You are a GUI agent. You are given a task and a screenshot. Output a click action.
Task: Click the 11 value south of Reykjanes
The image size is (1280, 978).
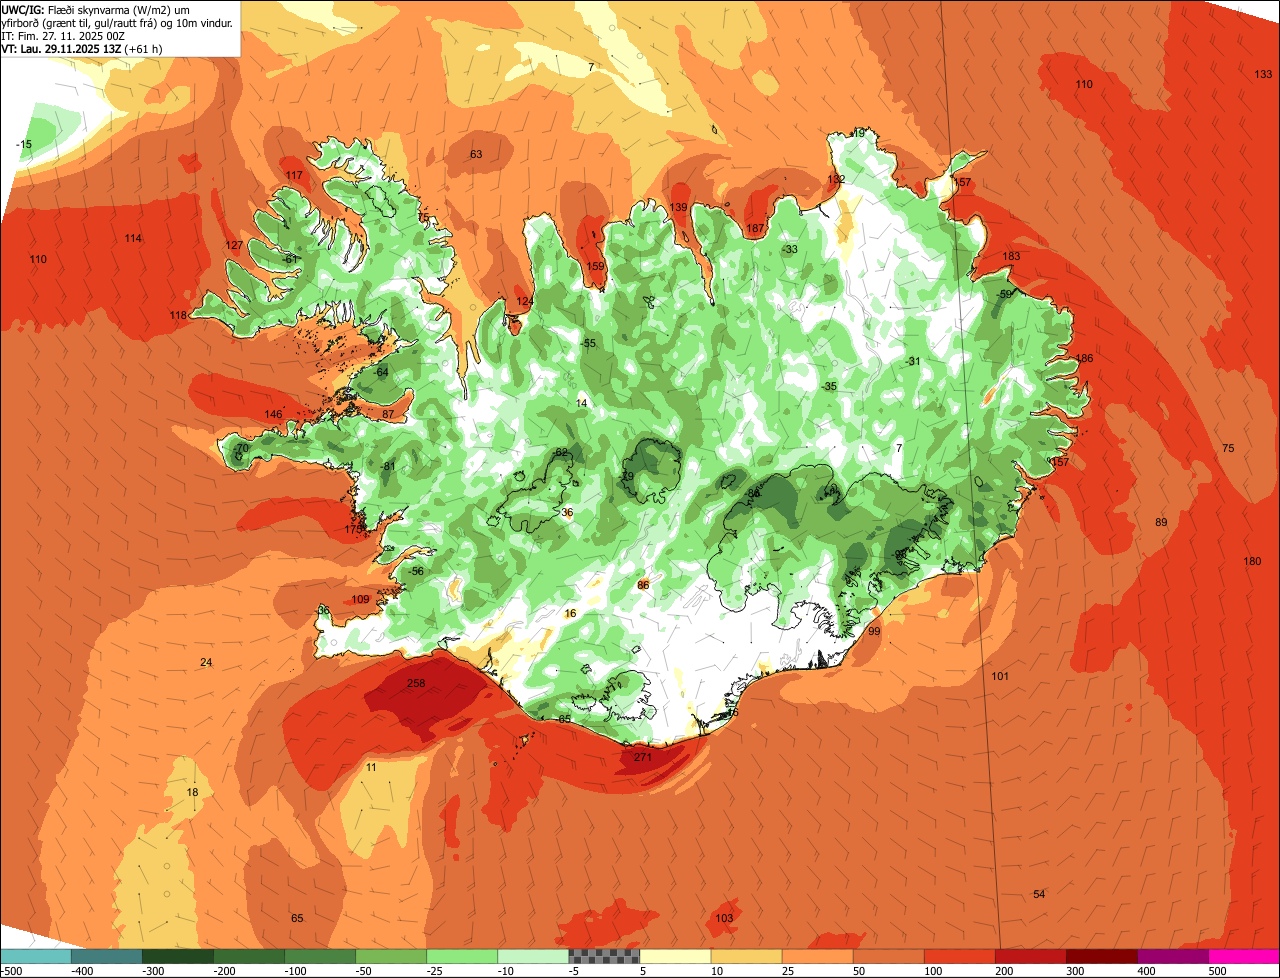(371, 768)
